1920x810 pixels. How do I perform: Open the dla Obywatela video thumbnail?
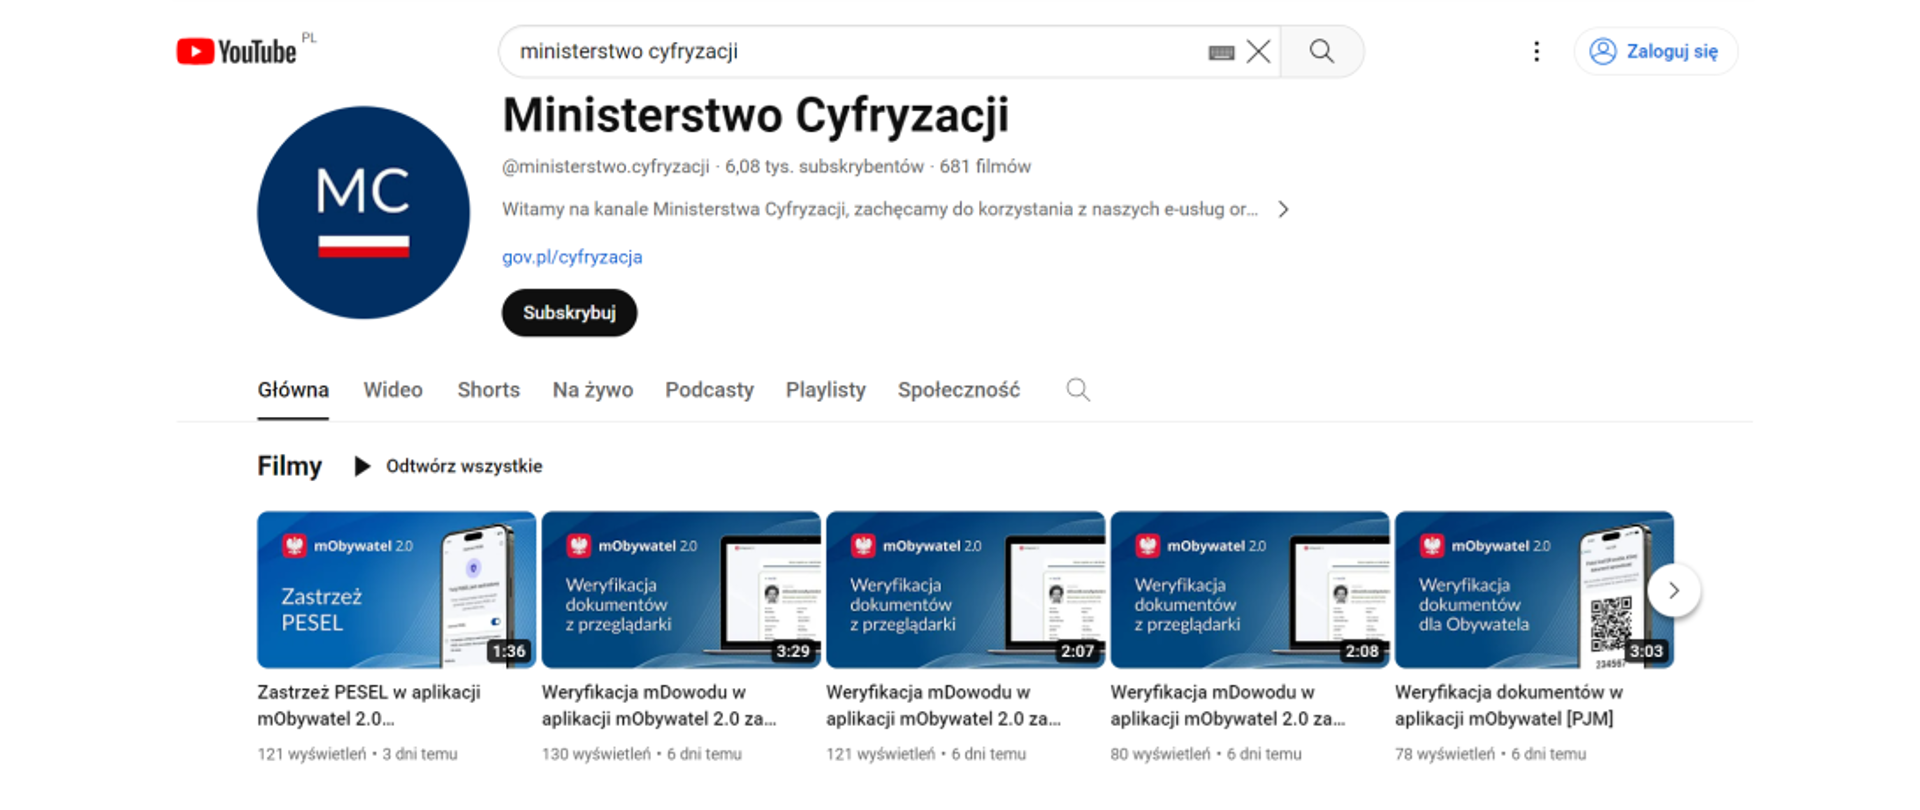(1534, 590)
